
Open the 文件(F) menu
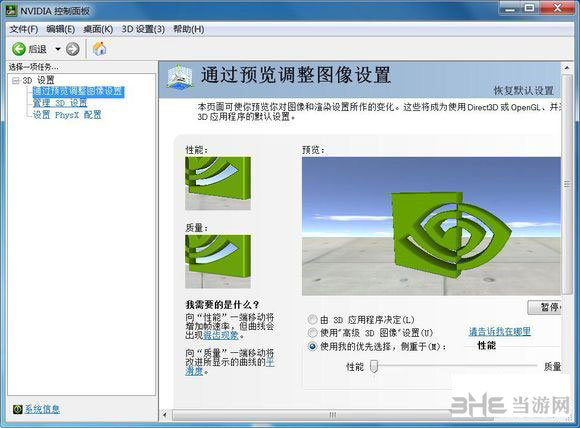(x=24, y=29)
